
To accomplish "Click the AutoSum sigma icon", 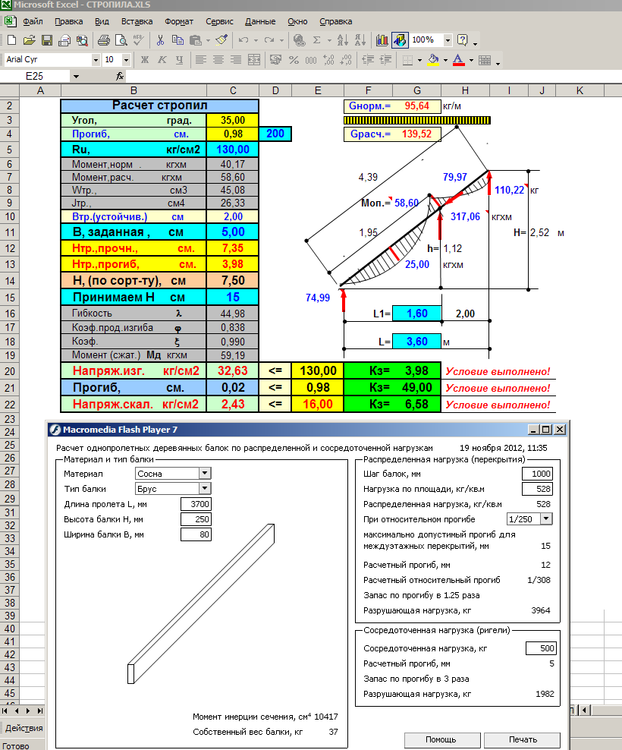I will pos(316,40).
